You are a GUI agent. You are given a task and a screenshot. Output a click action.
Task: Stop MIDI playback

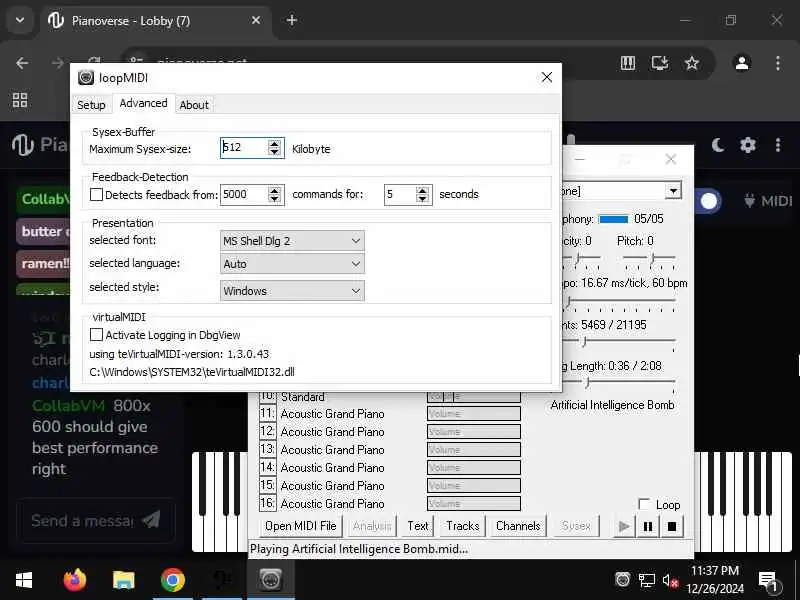pyautogui.click(x=672, y=527)
